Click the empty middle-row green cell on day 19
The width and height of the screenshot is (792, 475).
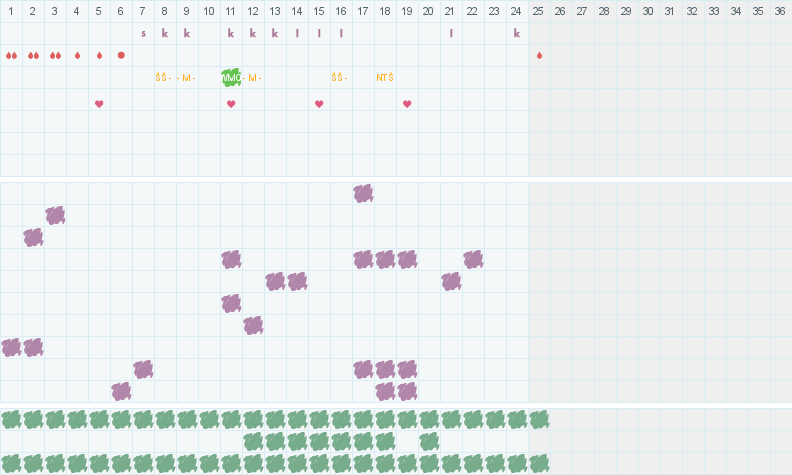(407, 441)
